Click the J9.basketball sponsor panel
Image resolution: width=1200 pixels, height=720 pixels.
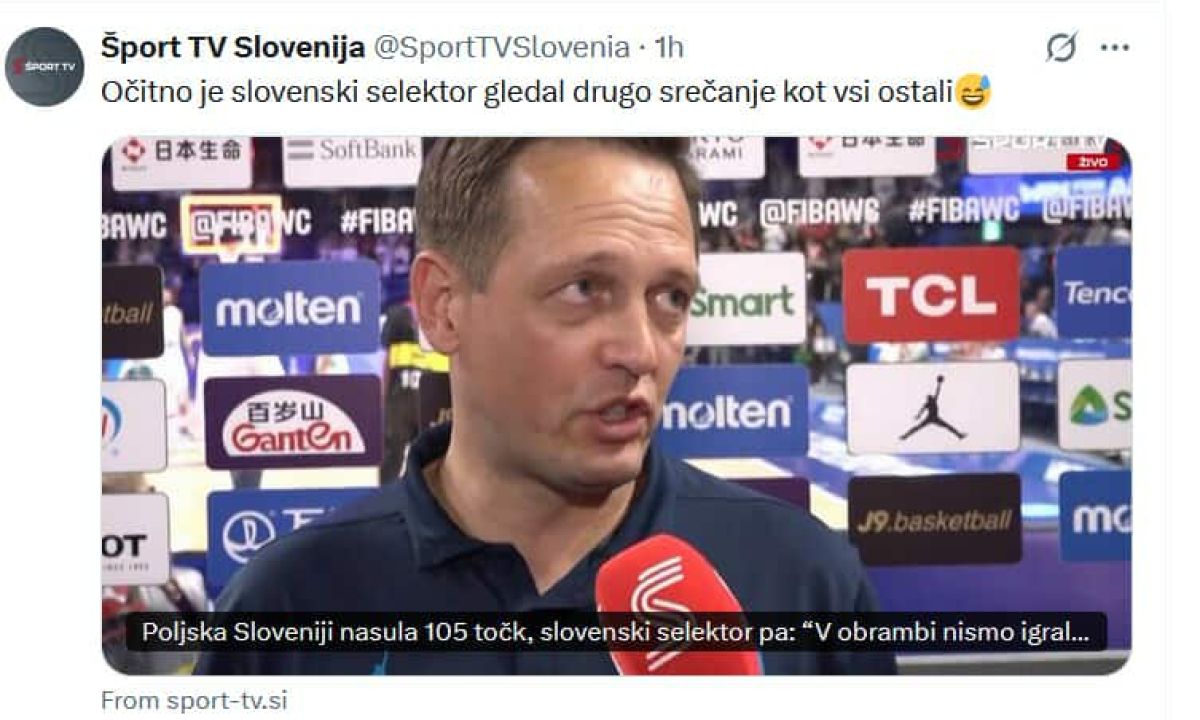tap(935, 520)
